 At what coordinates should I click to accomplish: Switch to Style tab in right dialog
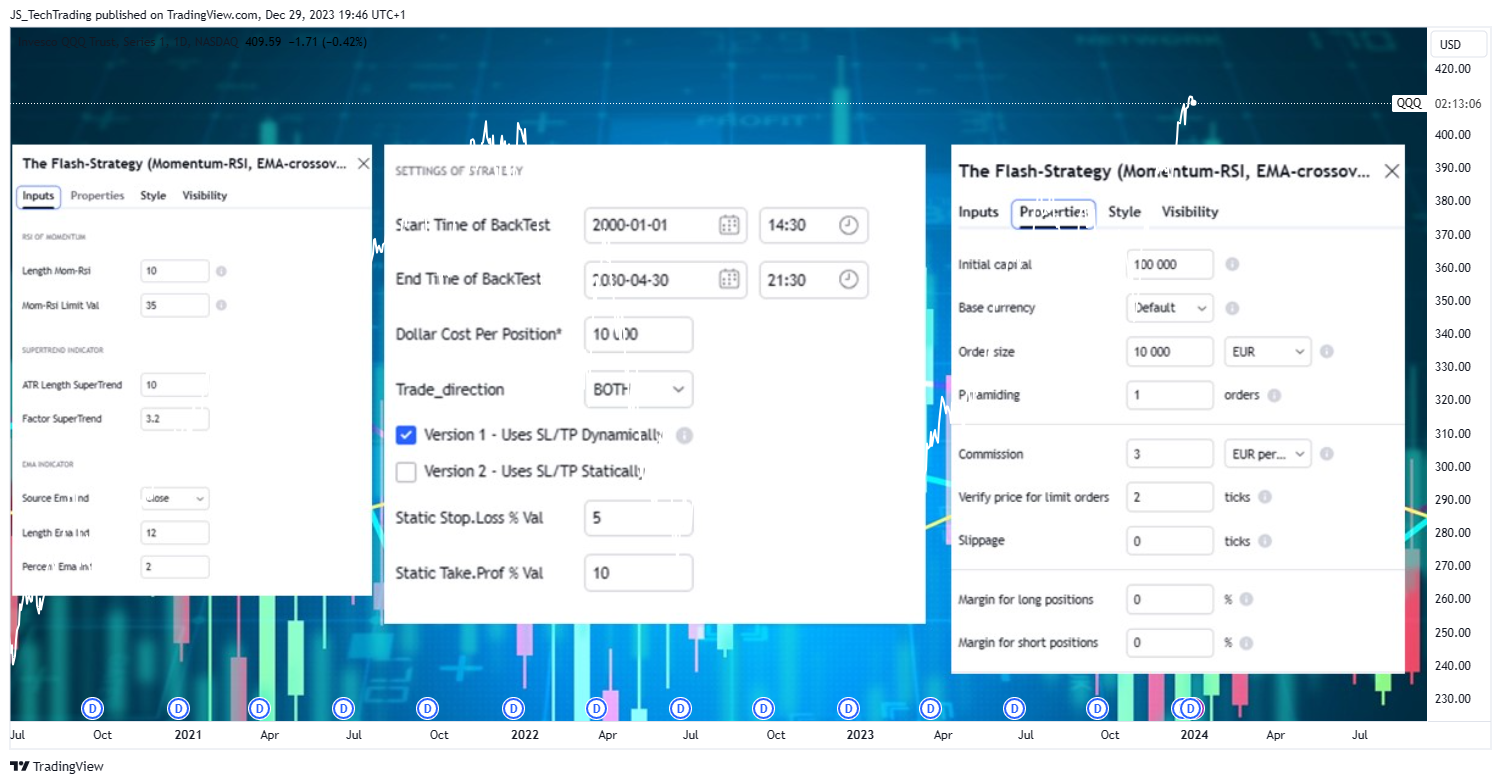pos(1125,212)
